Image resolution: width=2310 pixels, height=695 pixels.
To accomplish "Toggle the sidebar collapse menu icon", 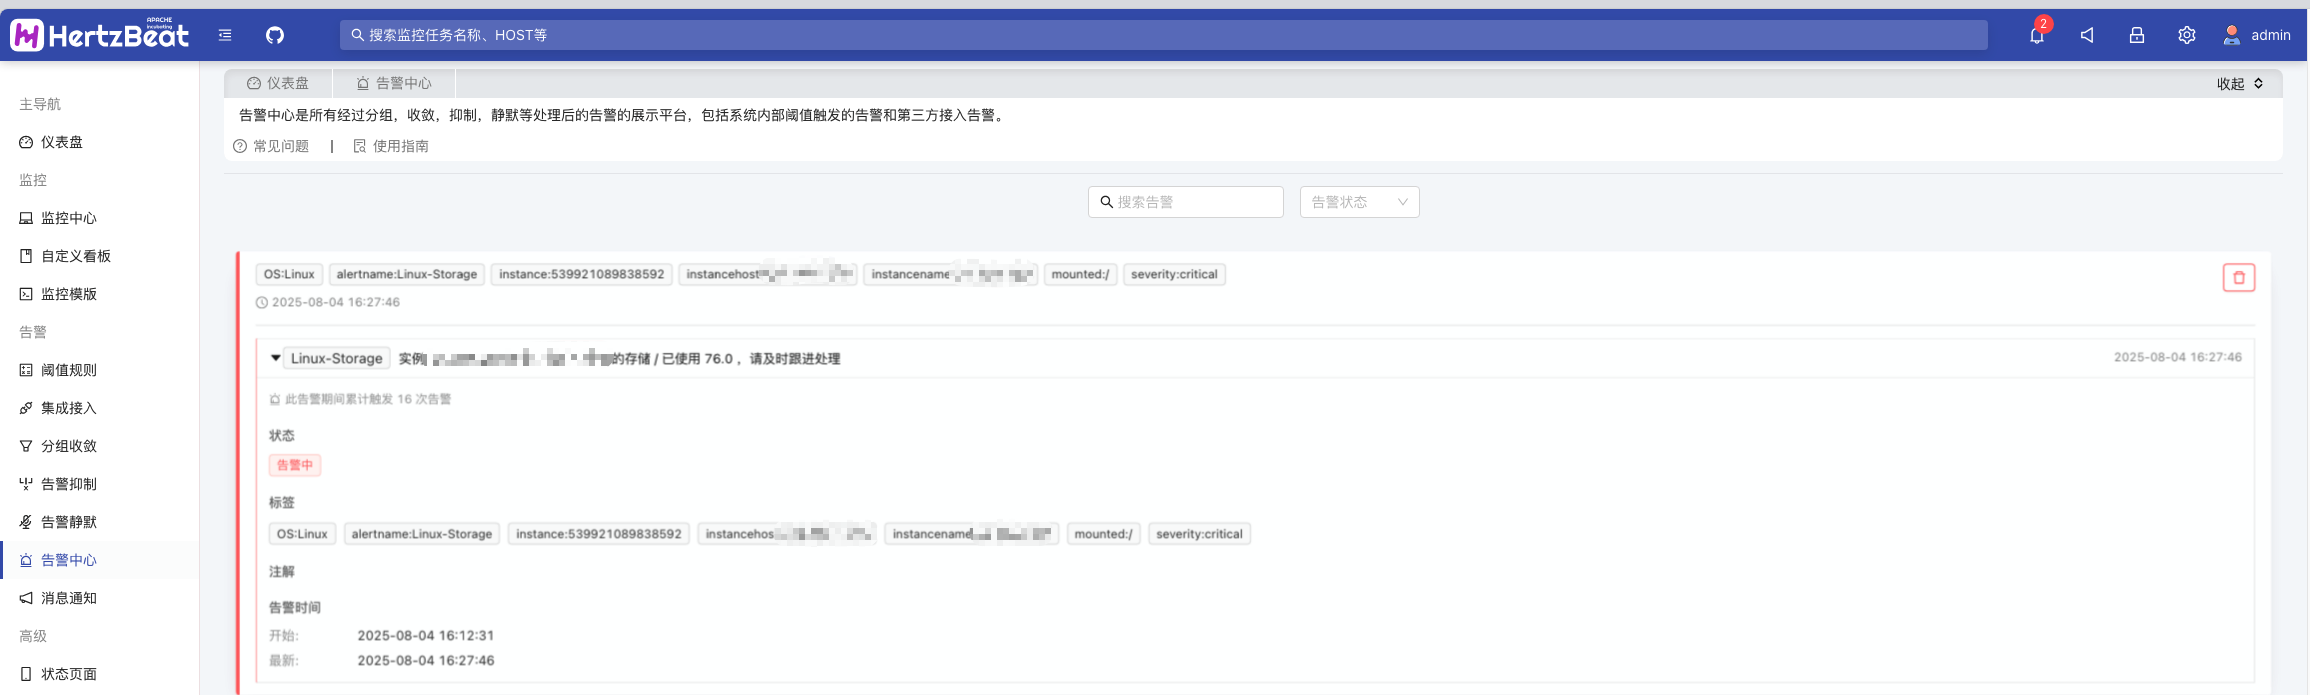I will (x=225, y=35).
